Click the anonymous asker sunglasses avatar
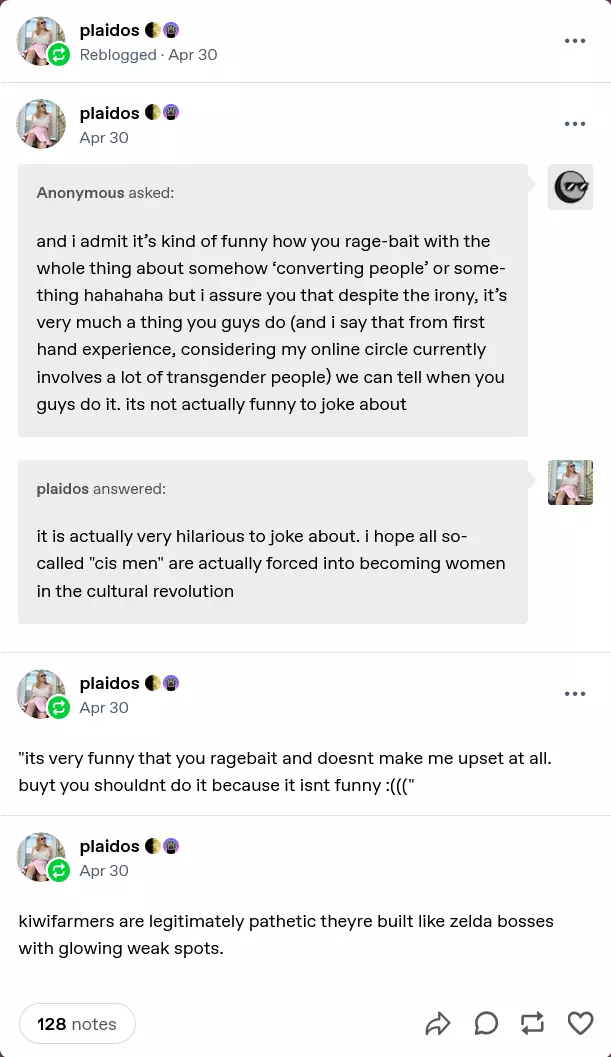 (570, 187)
